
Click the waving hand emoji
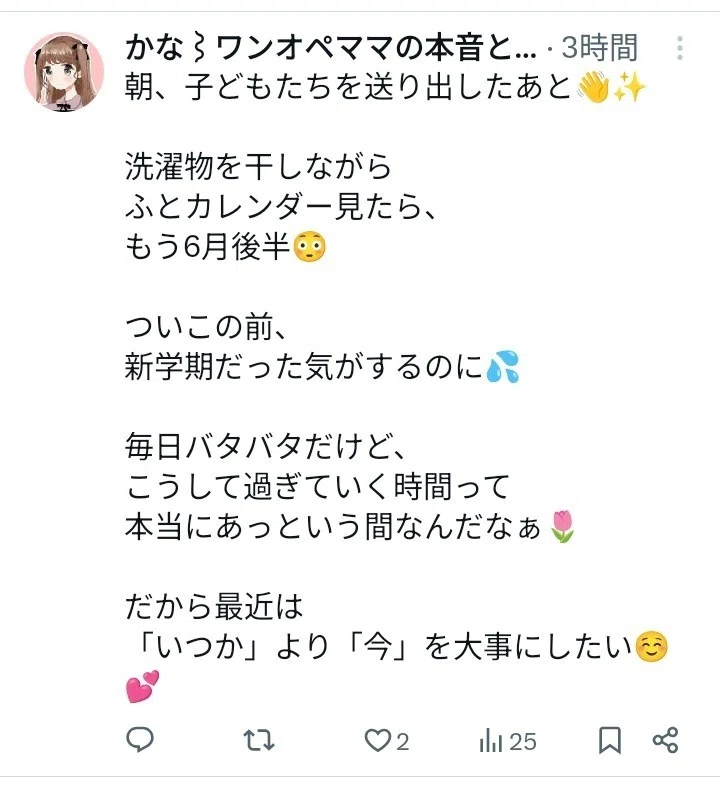coord(593,87)
